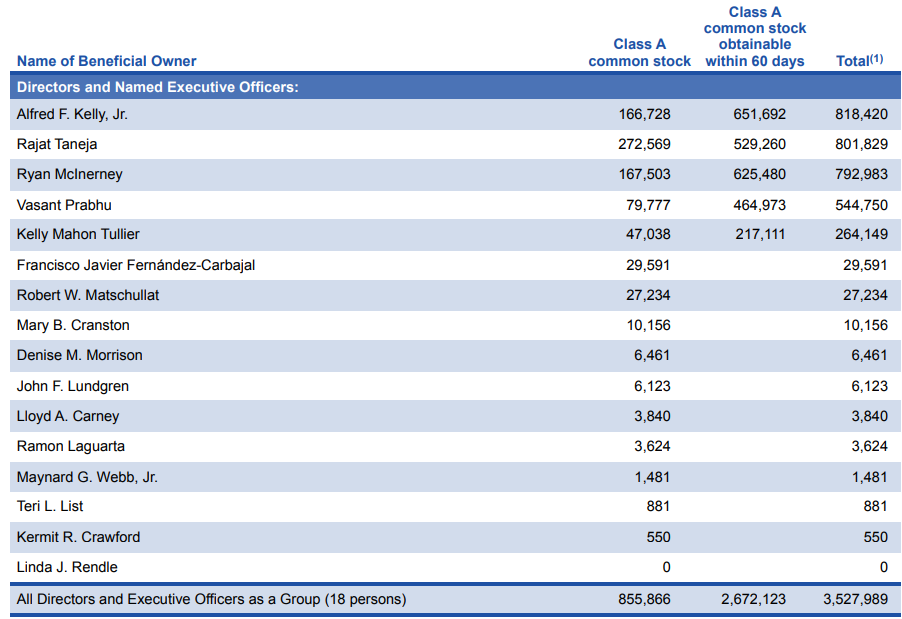The width and height of the screenshot is (902, 619).
Task: Click value 47,038 in Kelly Mahon Tullier row
Action: click(x=648, y=234)
